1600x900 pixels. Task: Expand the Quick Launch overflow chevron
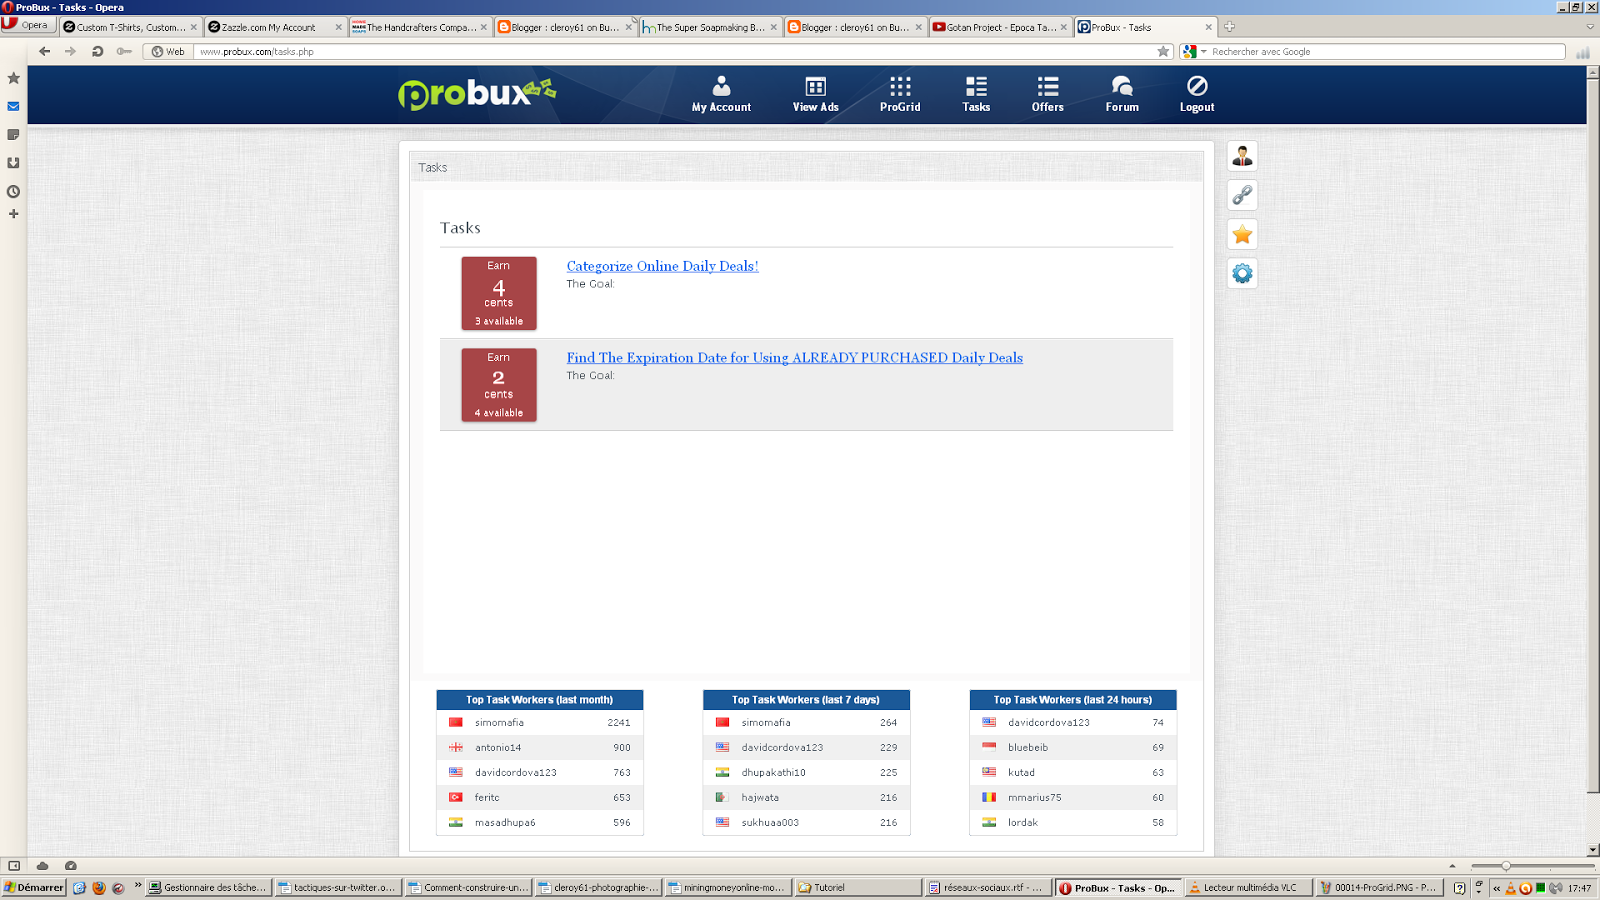click(x=138, y=886)
